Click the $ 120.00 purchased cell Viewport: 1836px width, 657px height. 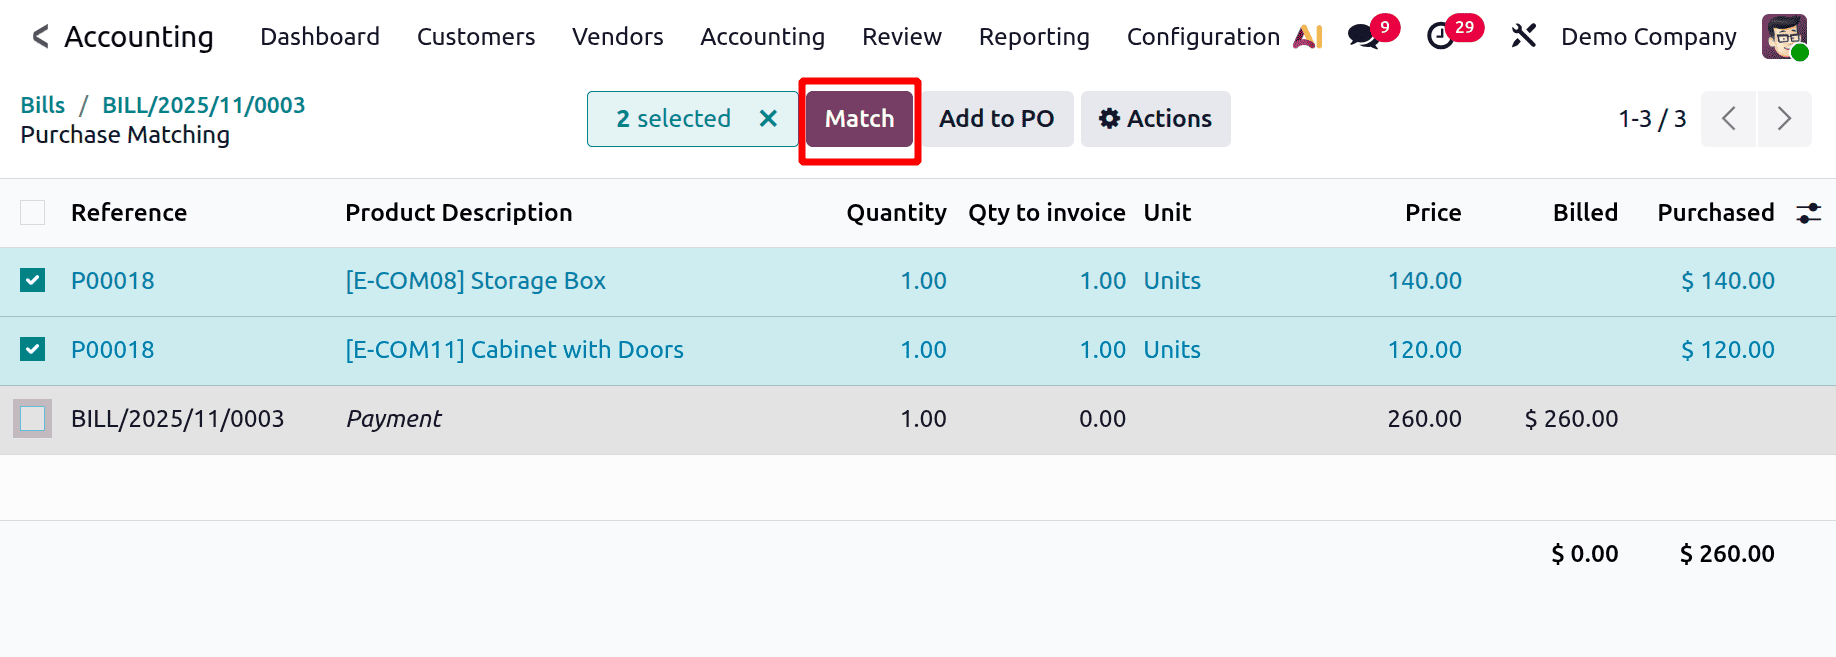[x=1728, y=350]
